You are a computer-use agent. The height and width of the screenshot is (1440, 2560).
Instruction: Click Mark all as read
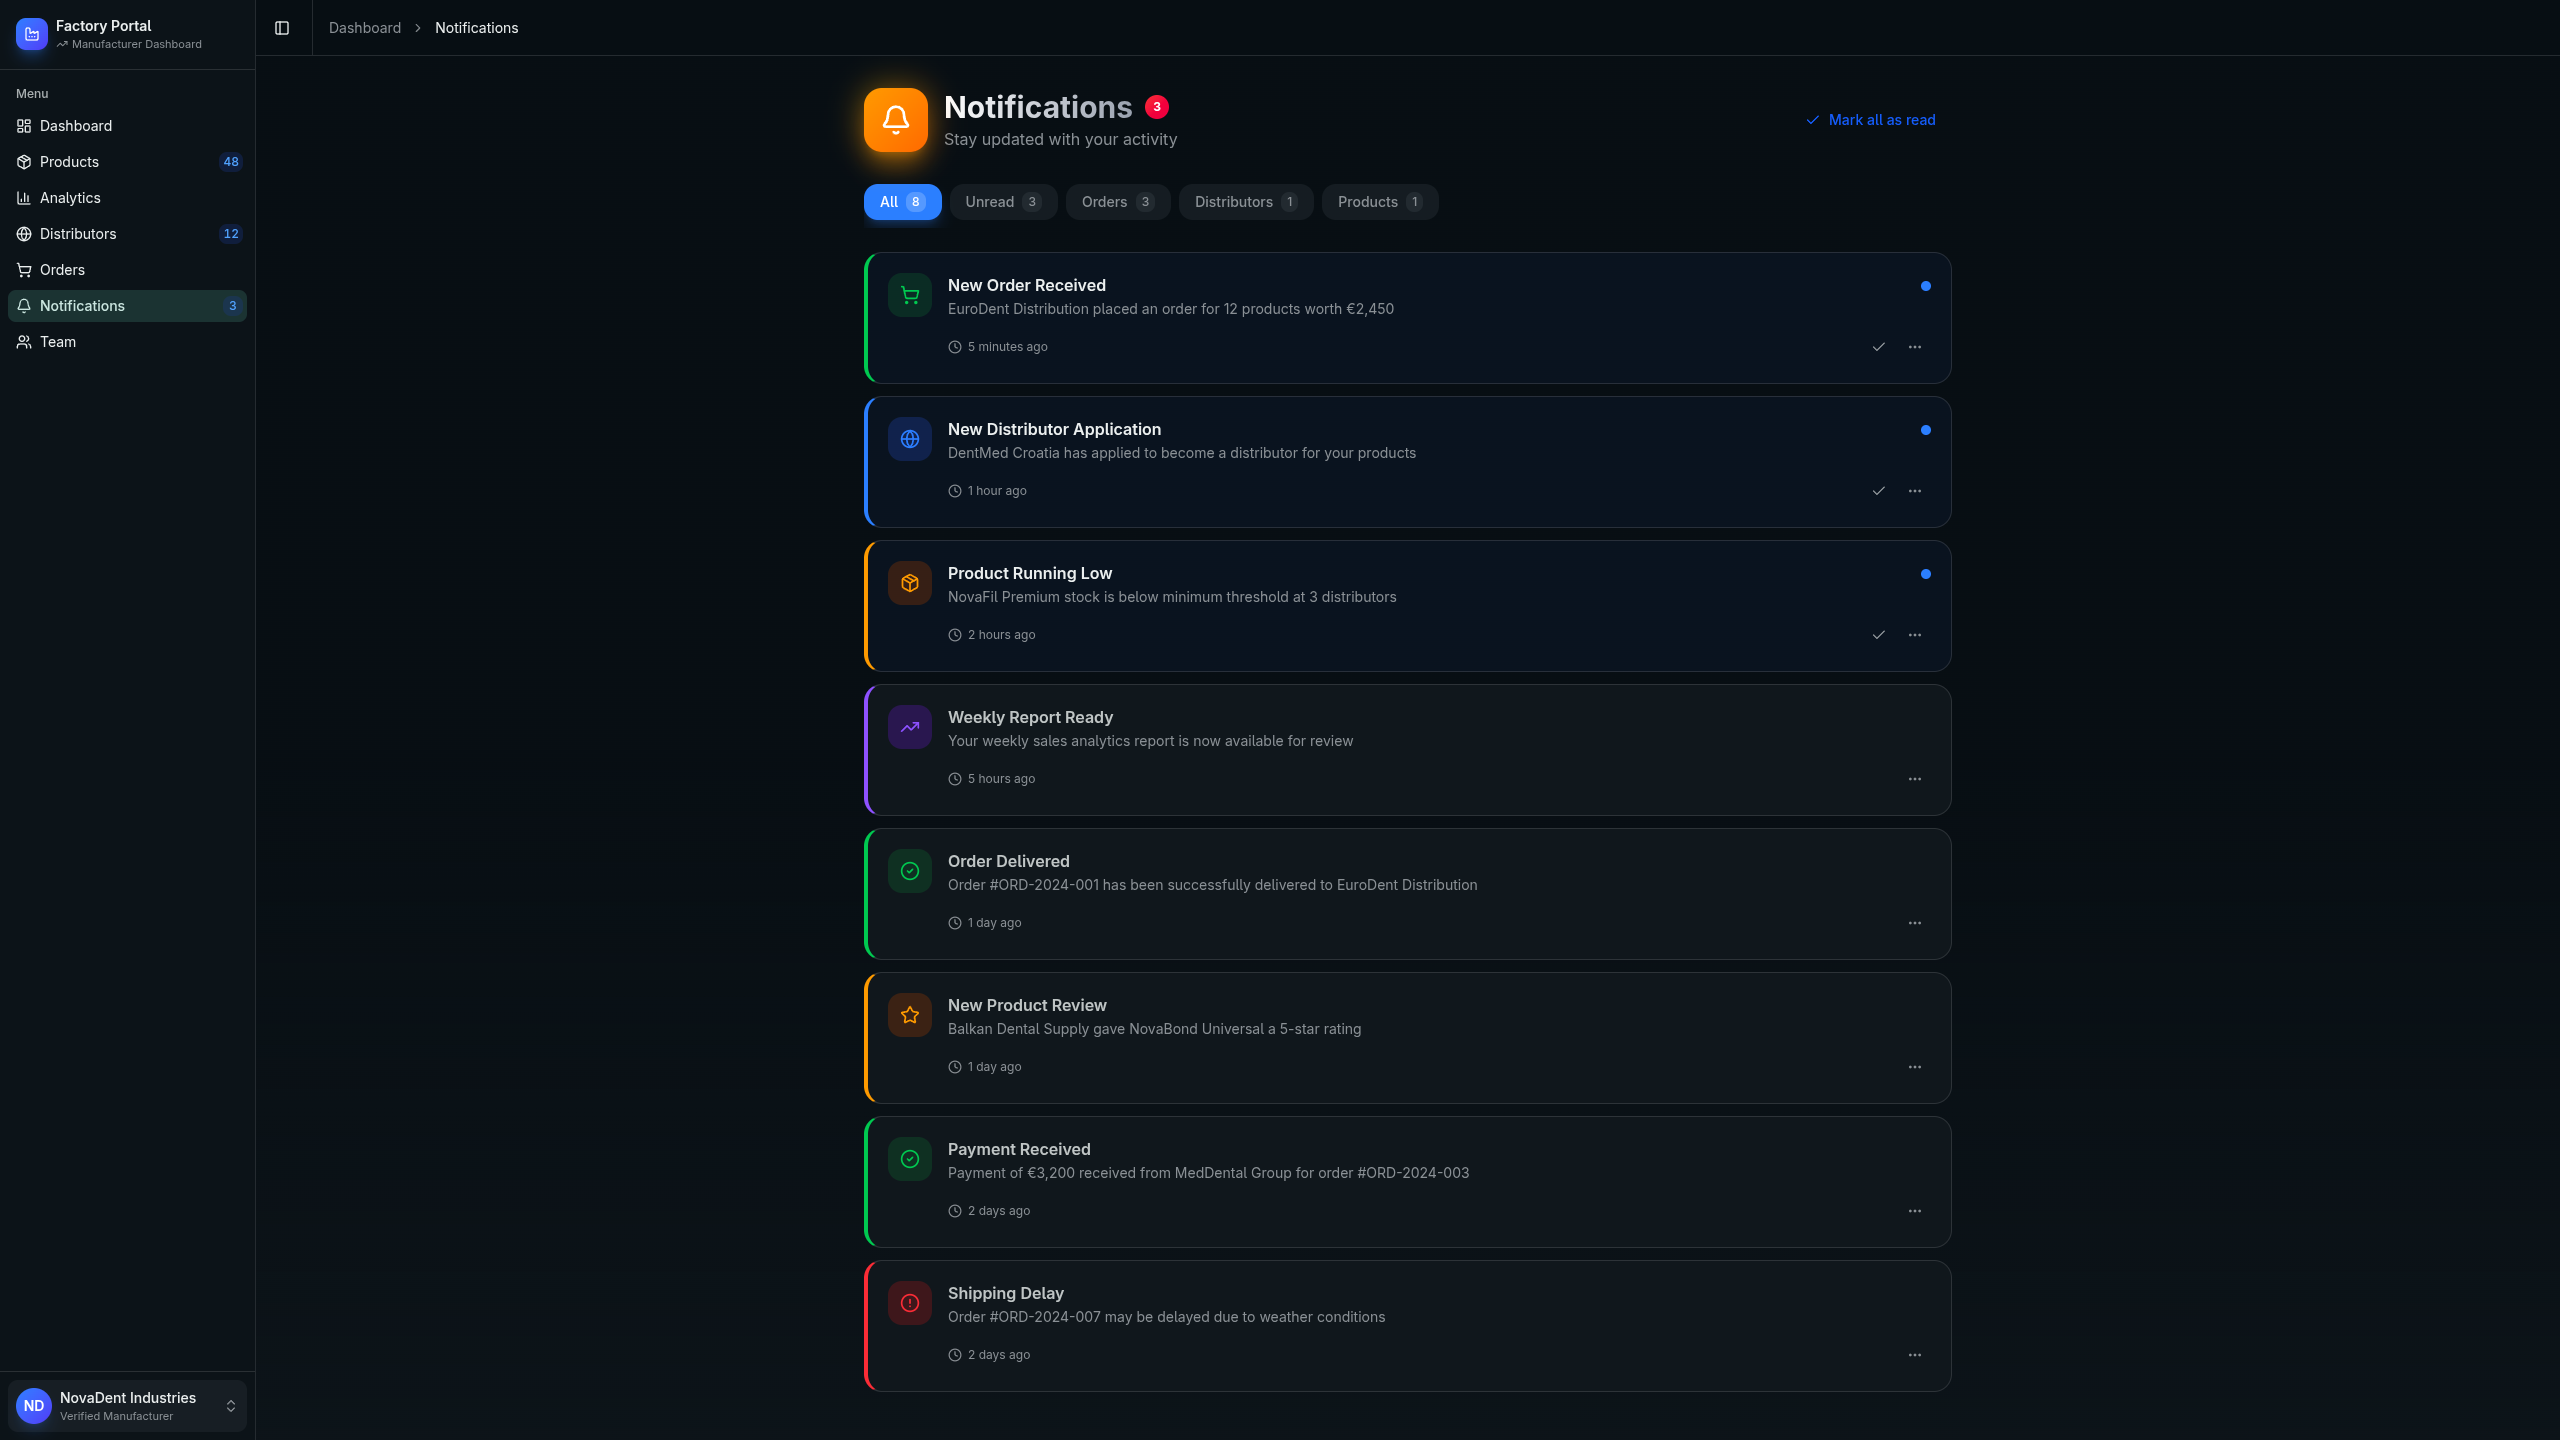coord(1870,120)
